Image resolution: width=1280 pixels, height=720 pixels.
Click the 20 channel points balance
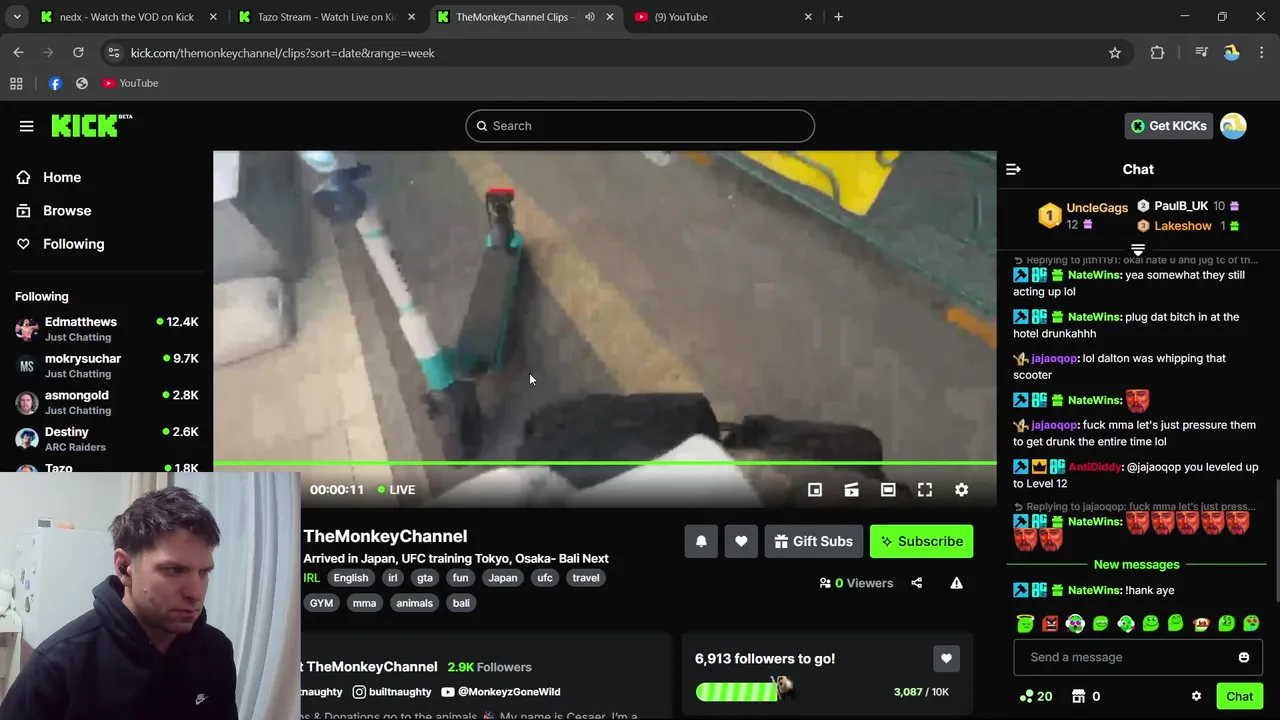click(x=1036, y=696)
